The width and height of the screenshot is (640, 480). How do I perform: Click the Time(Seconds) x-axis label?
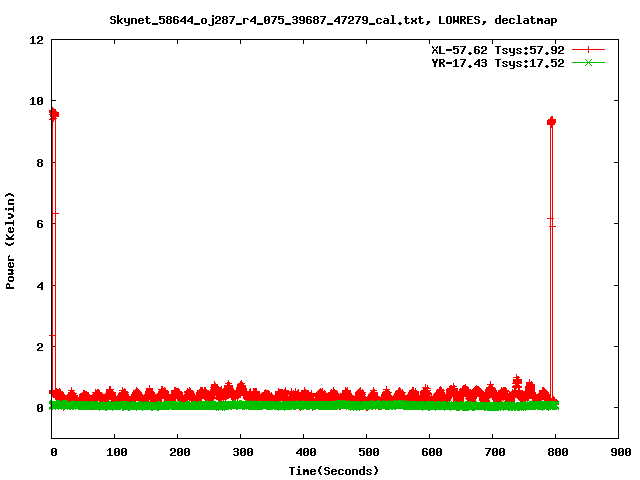(x=334, y=471)
